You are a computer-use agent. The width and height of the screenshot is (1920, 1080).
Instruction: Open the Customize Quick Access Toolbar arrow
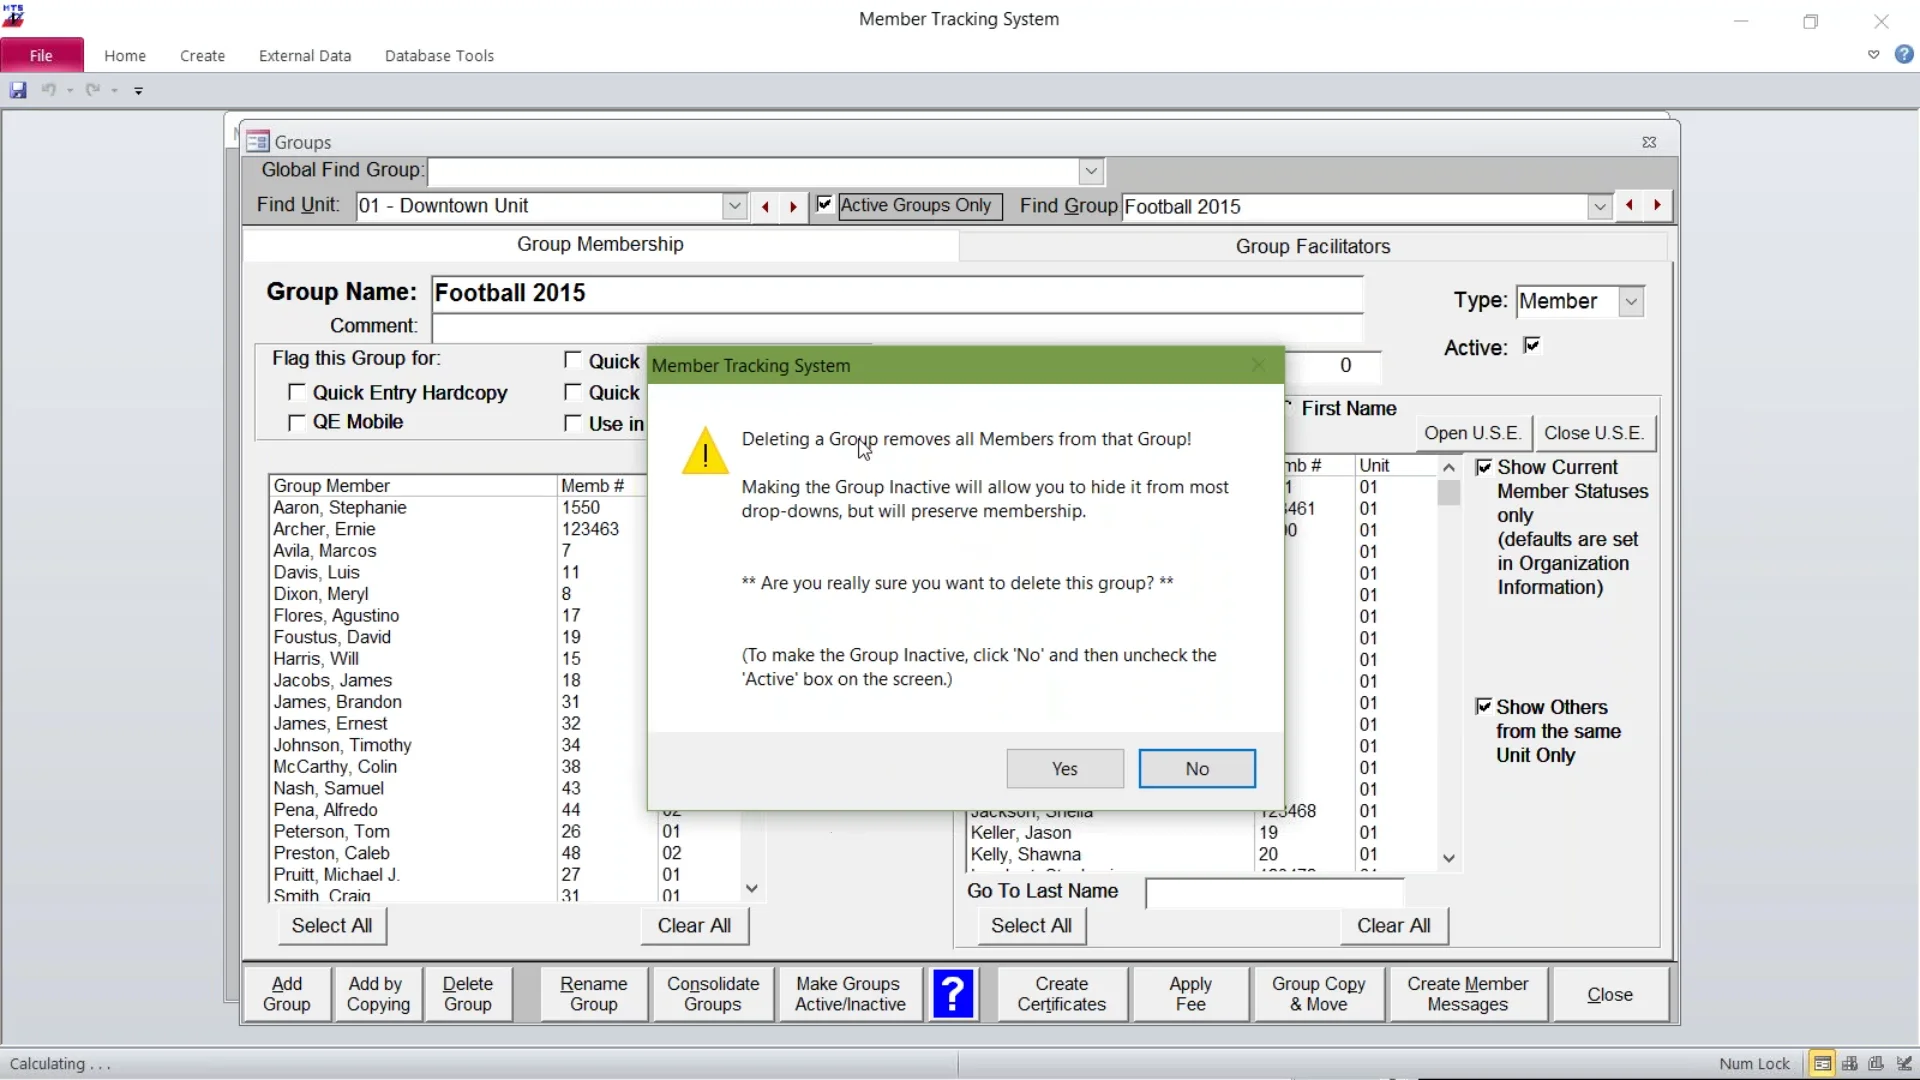tap(139, 91)
